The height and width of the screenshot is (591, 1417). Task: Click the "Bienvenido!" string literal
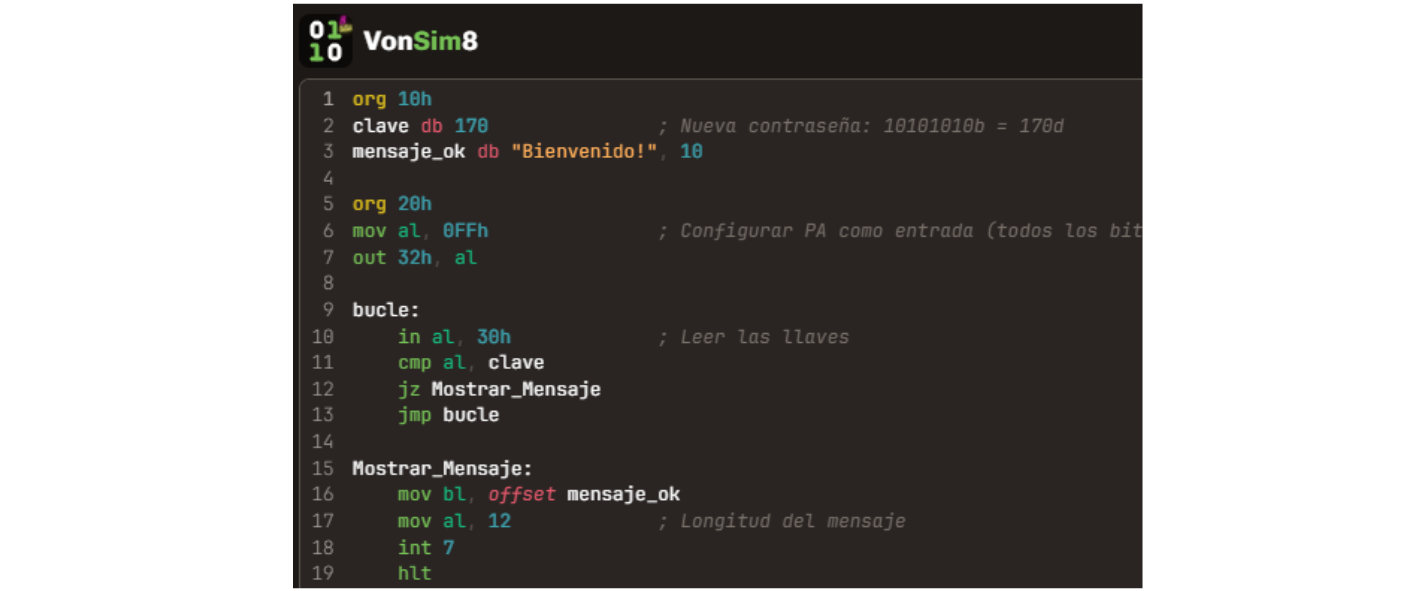pyautogui.click(x=590, y=152)
